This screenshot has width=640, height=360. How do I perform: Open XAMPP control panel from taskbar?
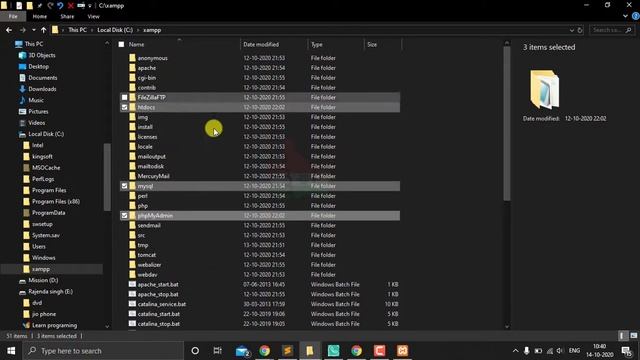click(x=402, y=351)
